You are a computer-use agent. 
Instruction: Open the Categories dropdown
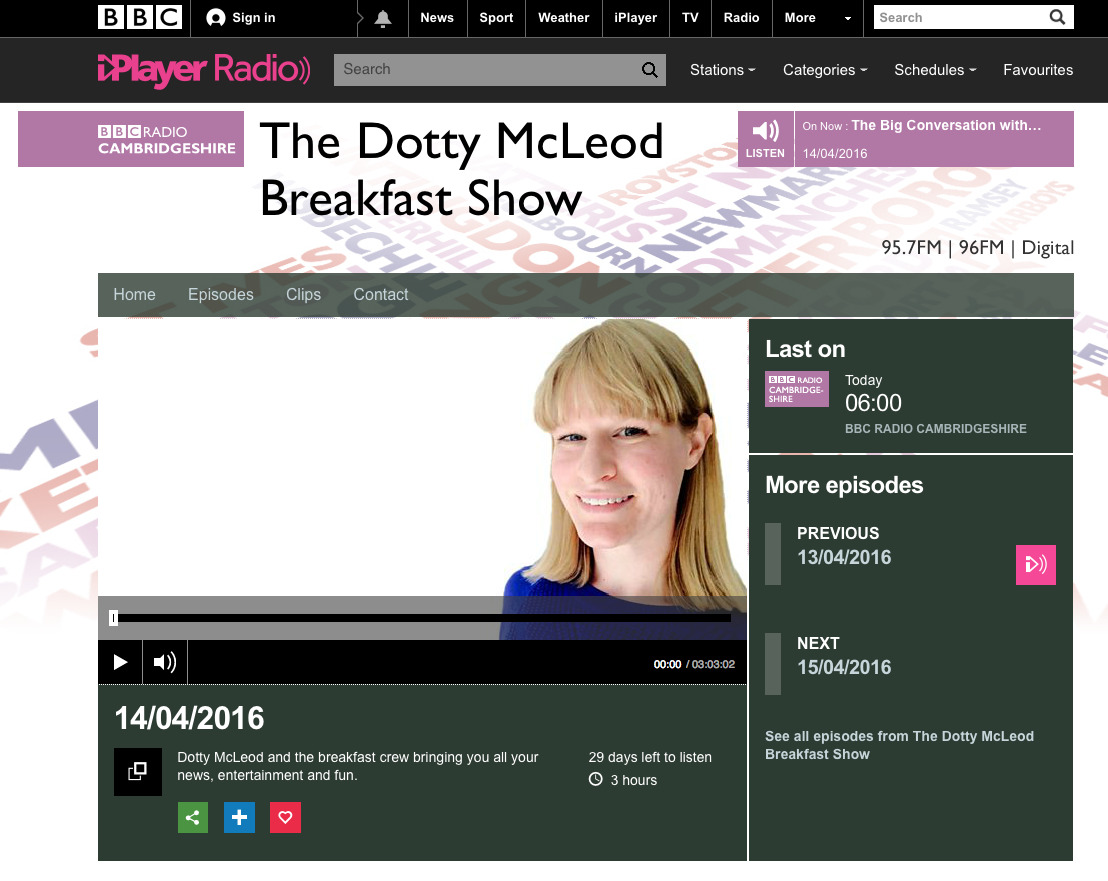click(825, 70)
